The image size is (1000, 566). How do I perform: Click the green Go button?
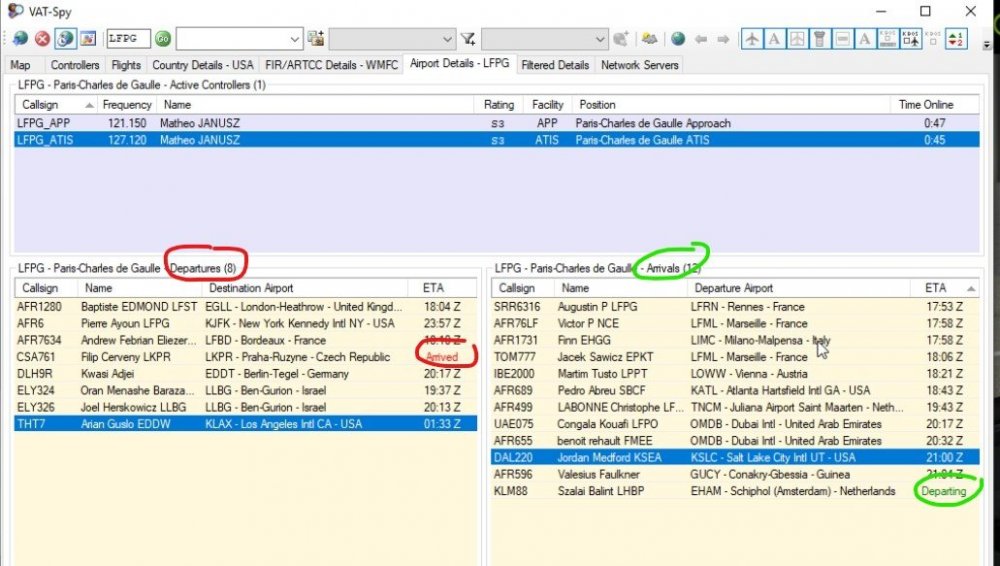pos(163,39)
